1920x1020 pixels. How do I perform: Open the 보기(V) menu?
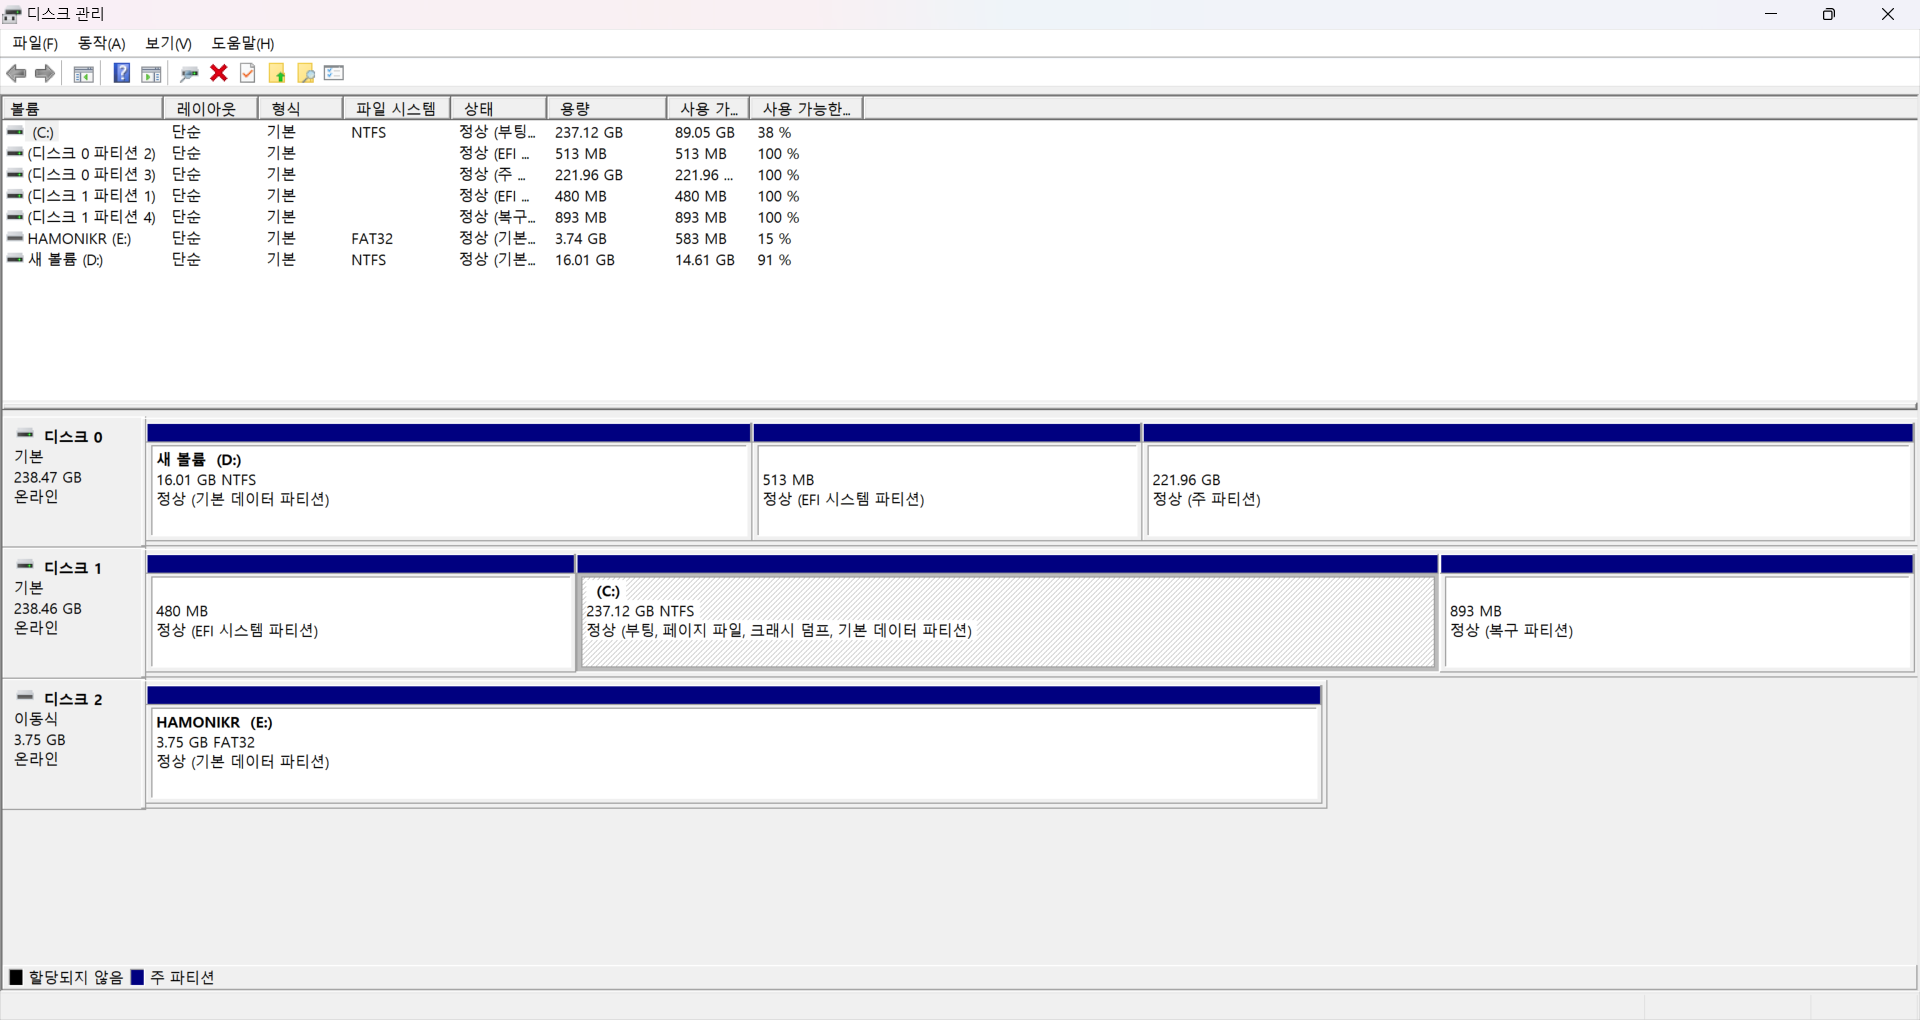[x=168, y=43]
